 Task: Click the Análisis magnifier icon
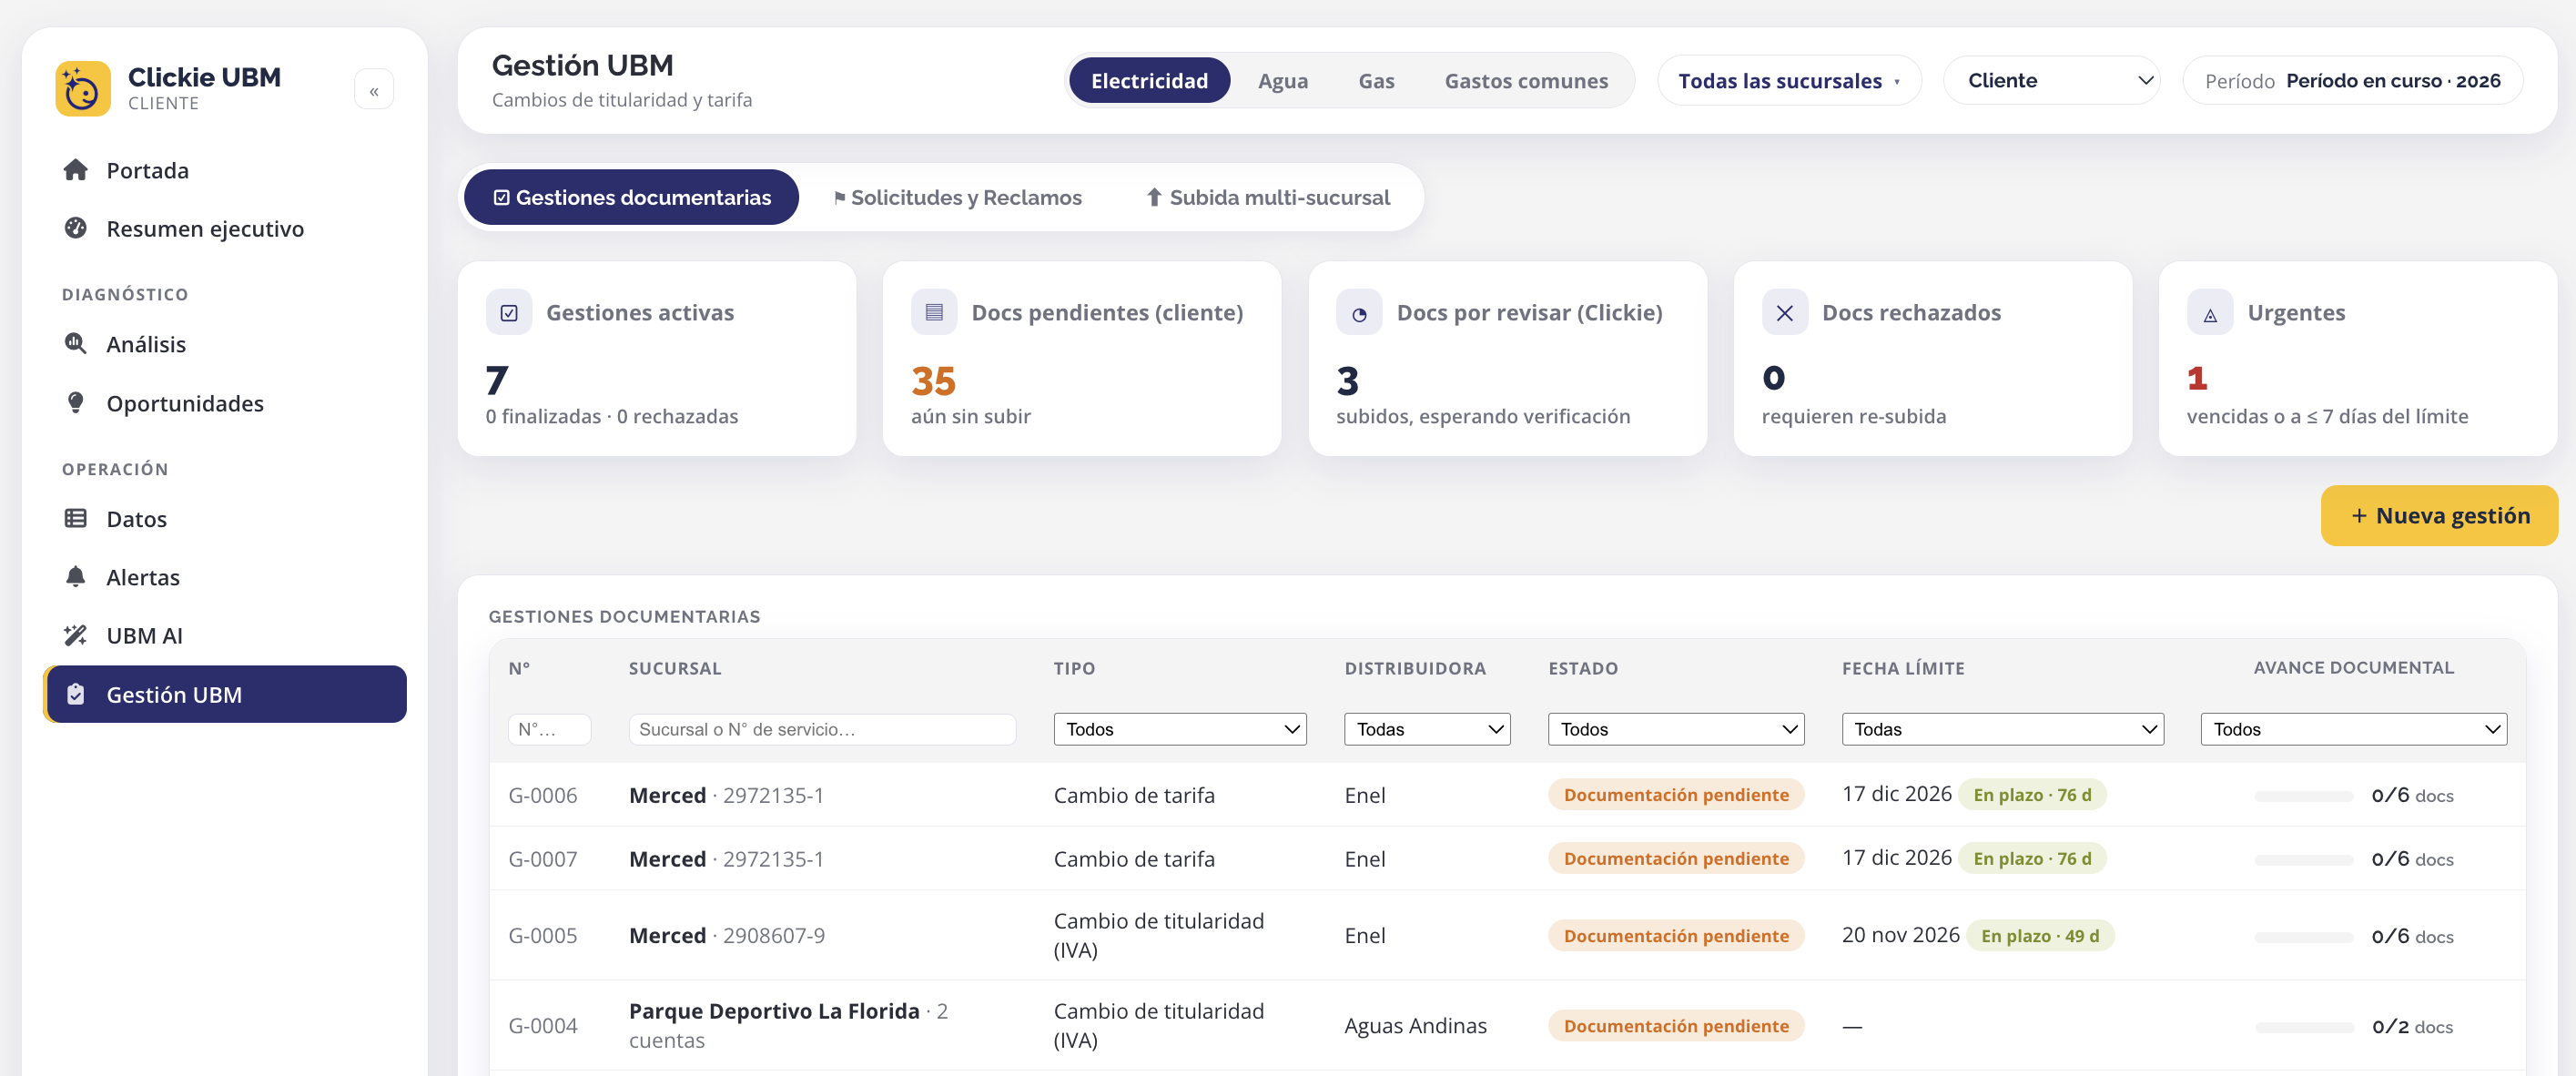click(x=76, y=343)
